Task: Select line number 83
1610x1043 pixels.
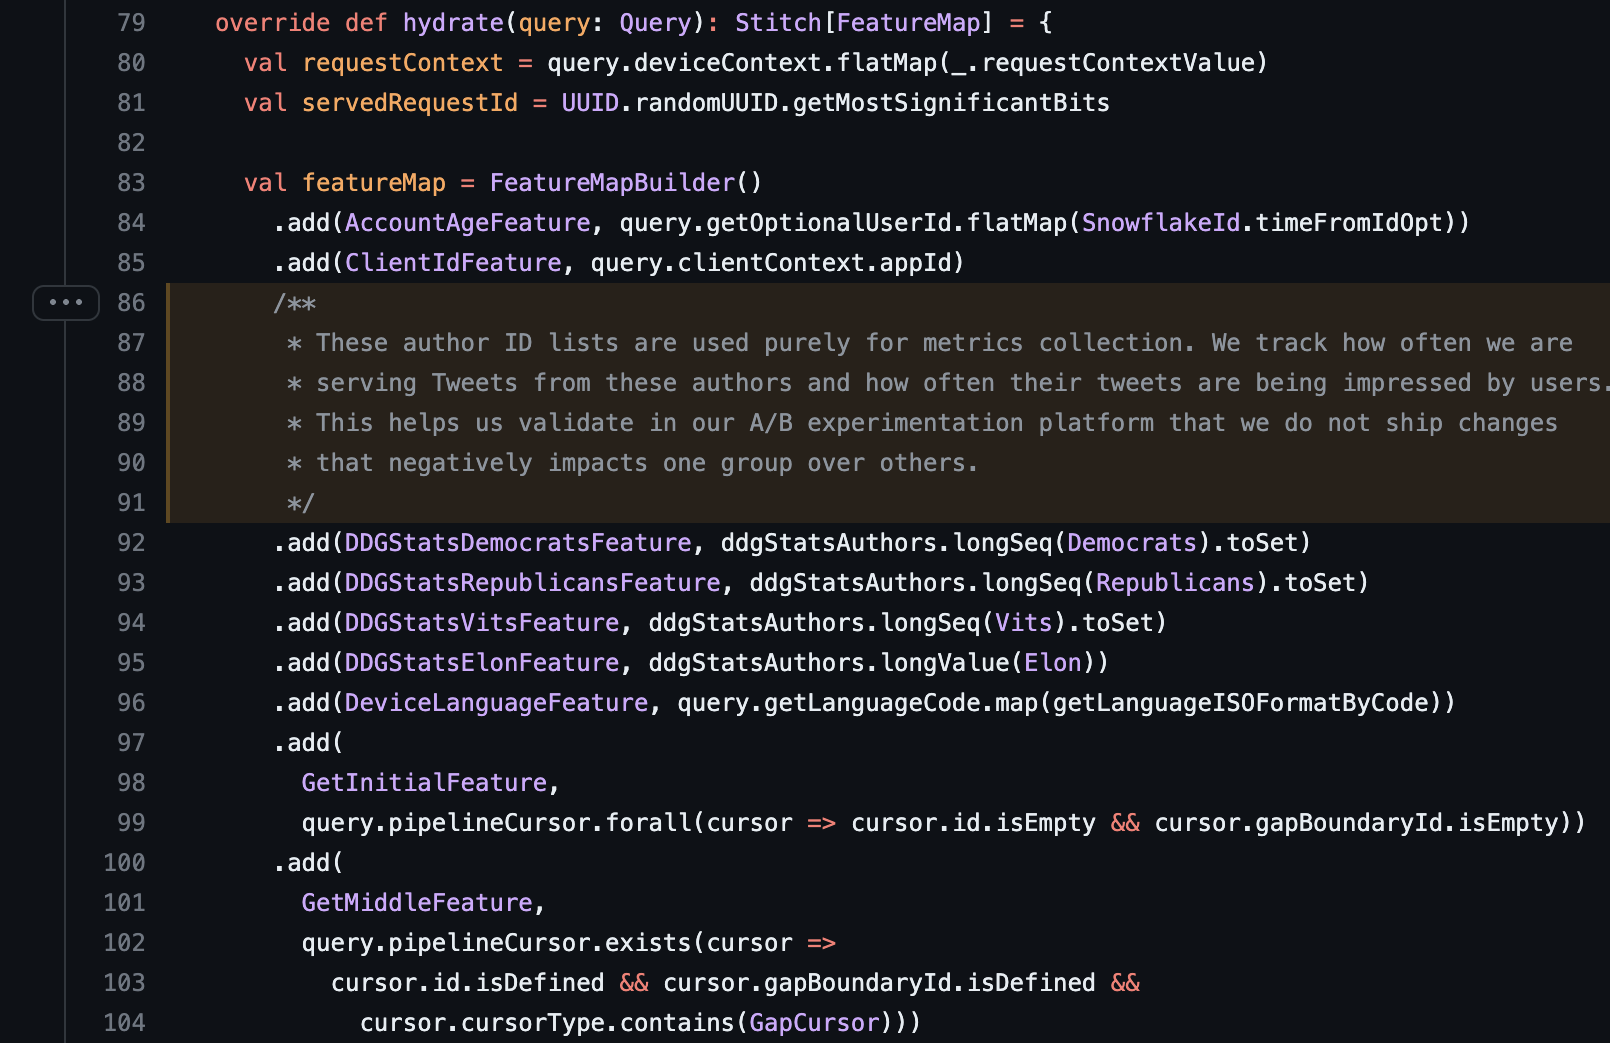Action: click(131, 183)
